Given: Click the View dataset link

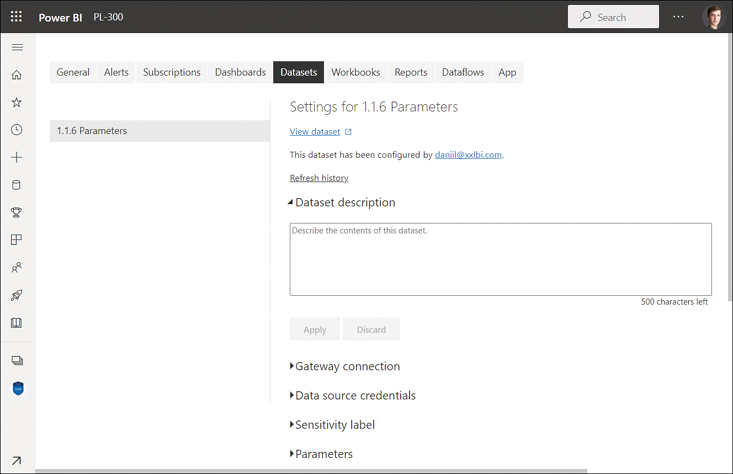Looking at the screenshot, I should 315,132.
